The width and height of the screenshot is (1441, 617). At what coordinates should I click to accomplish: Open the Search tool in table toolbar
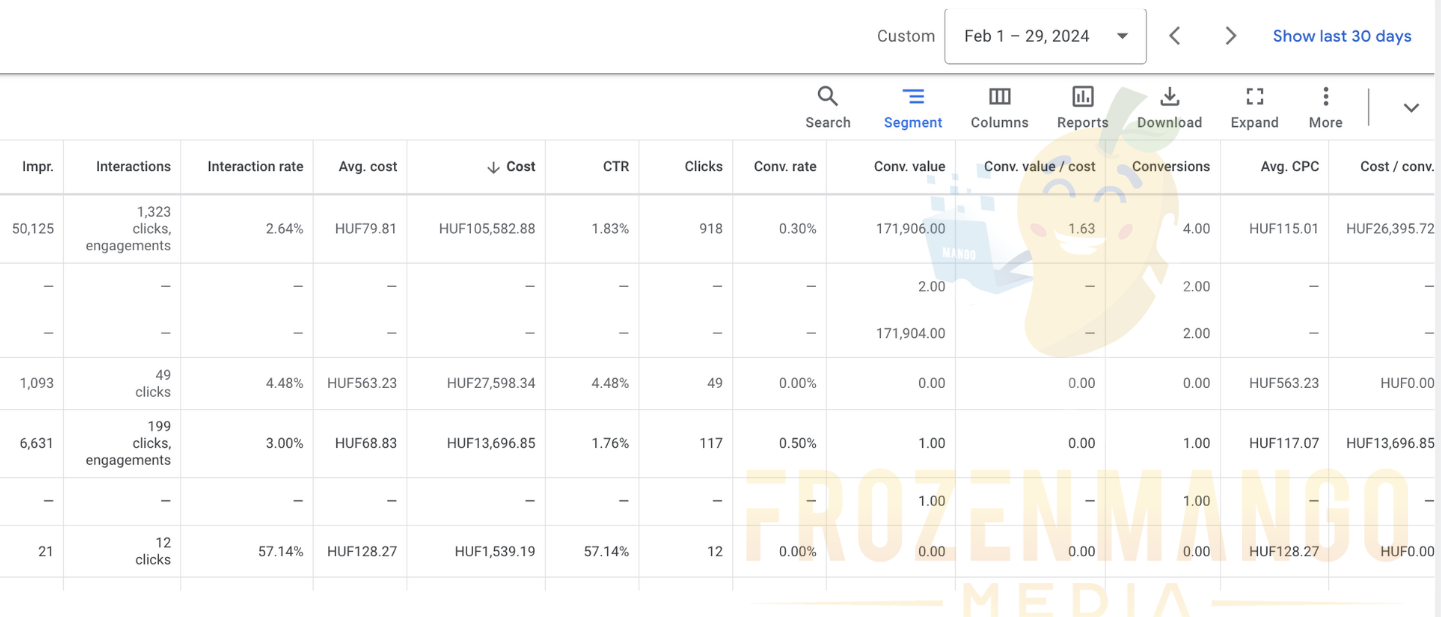pyautogui.click(x=827, y=107)
